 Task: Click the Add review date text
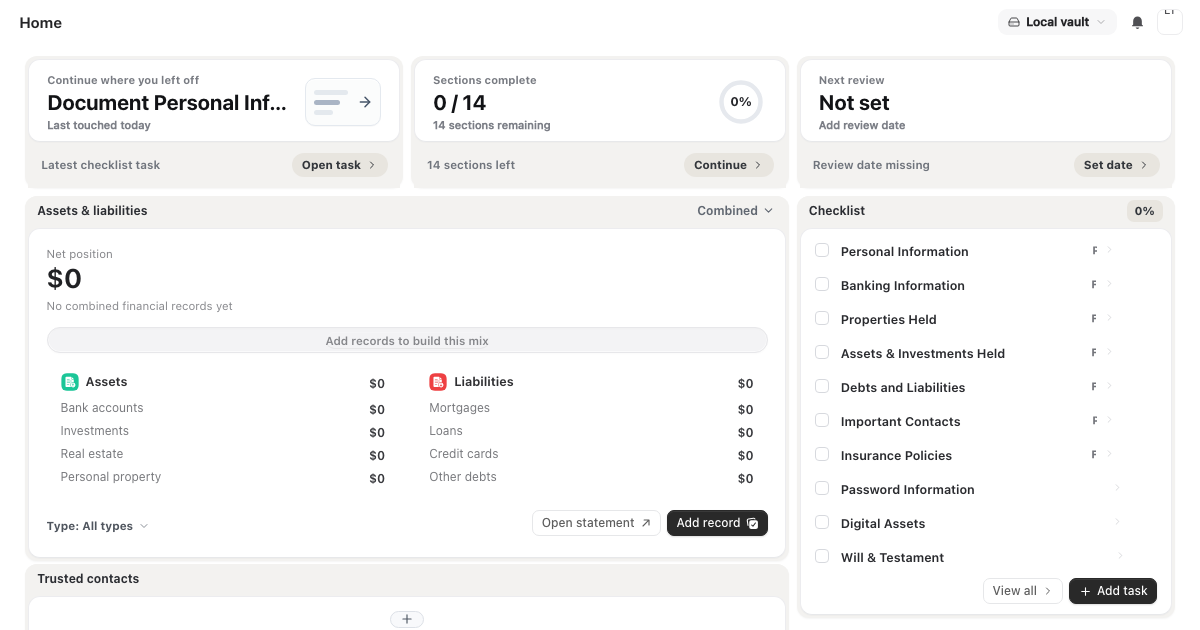click(862, 126)
